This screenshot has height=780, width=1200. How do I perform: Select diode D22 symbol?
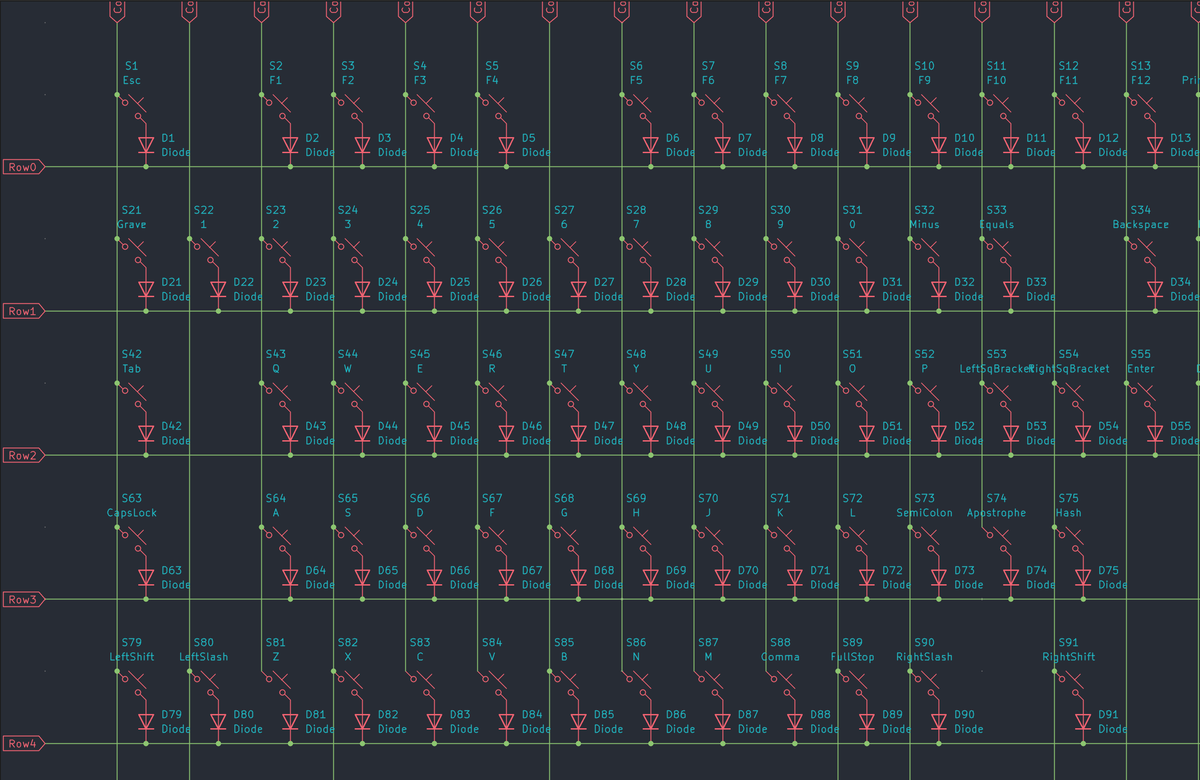coord(218,289)
